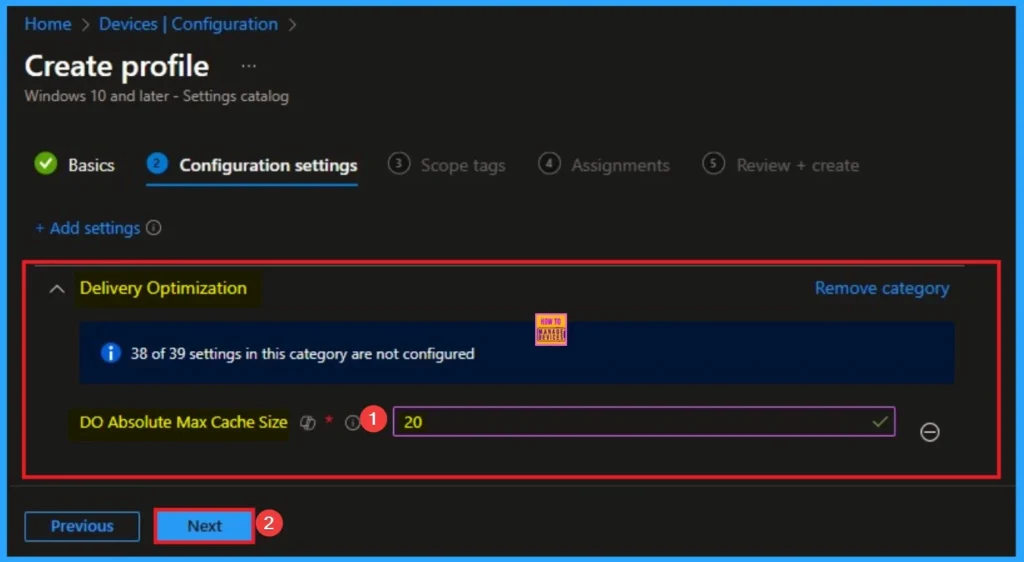Image resolution: width=1024 pixels, height=562 pixels.
Task: Click the blue info icon in settings banner
Action: 112,353
